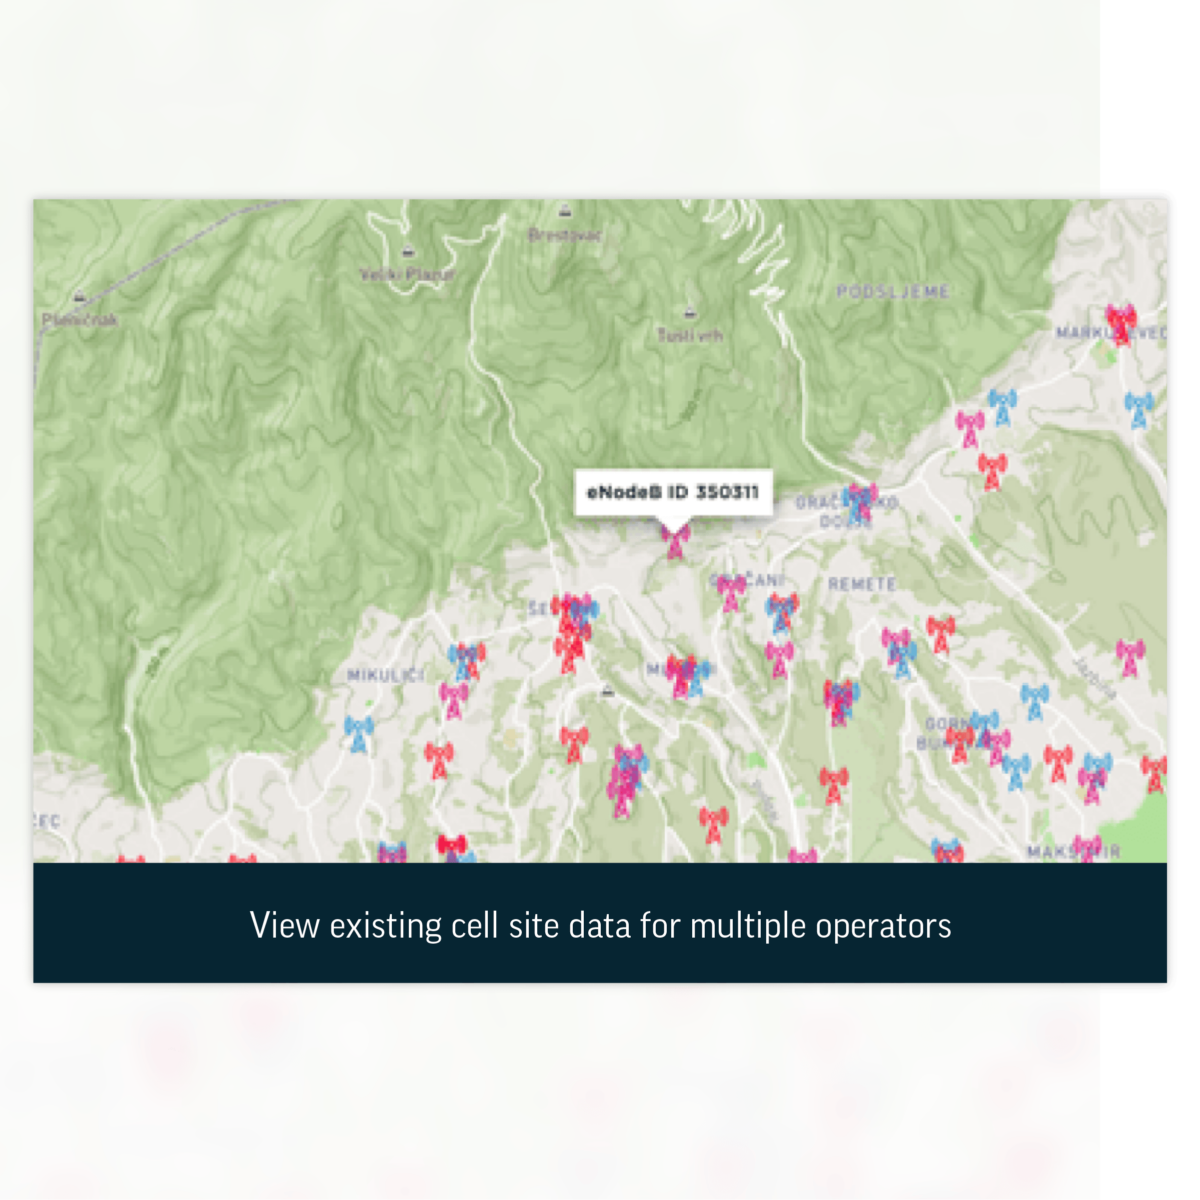Select the blue tower marker west of Mikulići
This screenshot has height=1200, width=1200.
click(358, 733)
